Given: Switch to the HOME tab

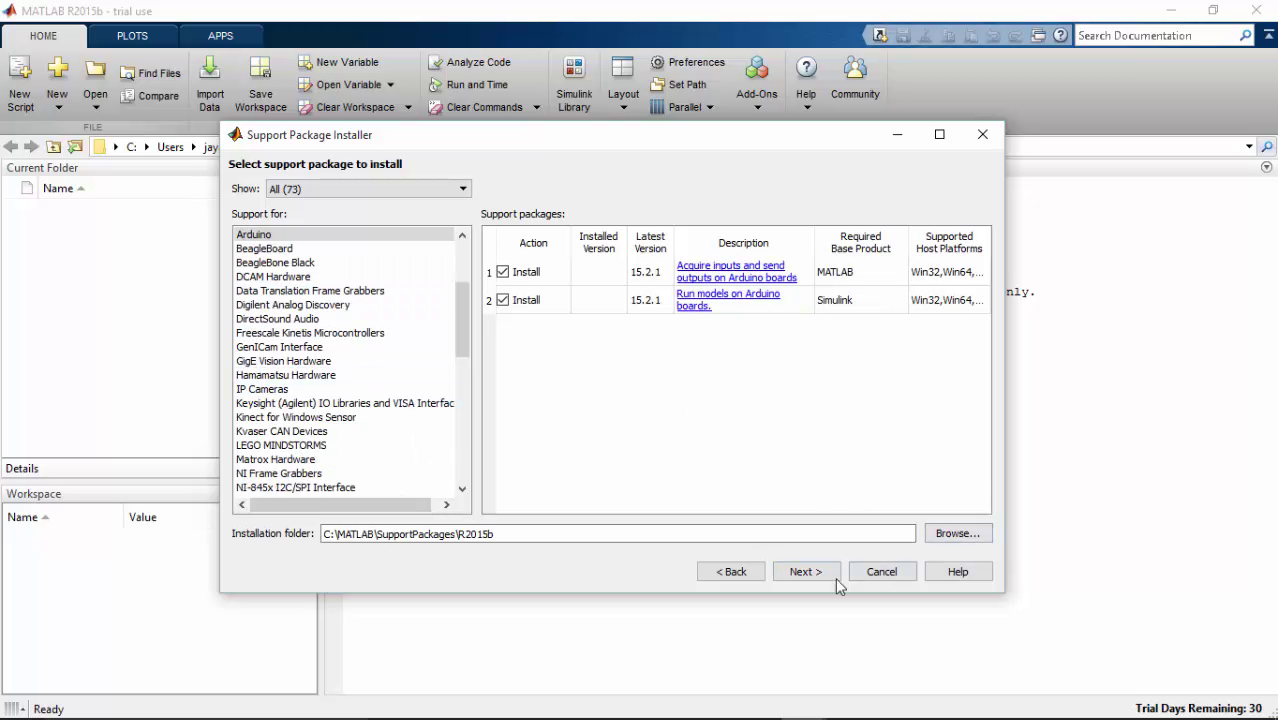Looking at the screenshot, I should (x=43, y=36).
